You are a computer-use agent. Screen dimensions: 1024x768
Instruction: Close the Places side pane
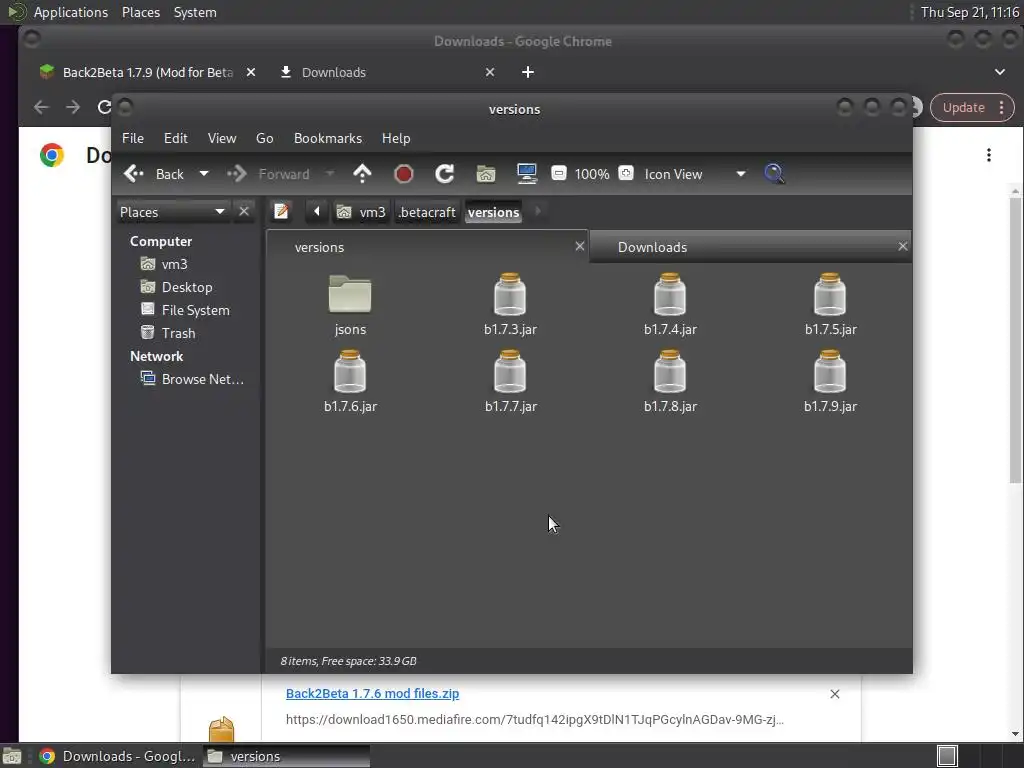point(244,212)
